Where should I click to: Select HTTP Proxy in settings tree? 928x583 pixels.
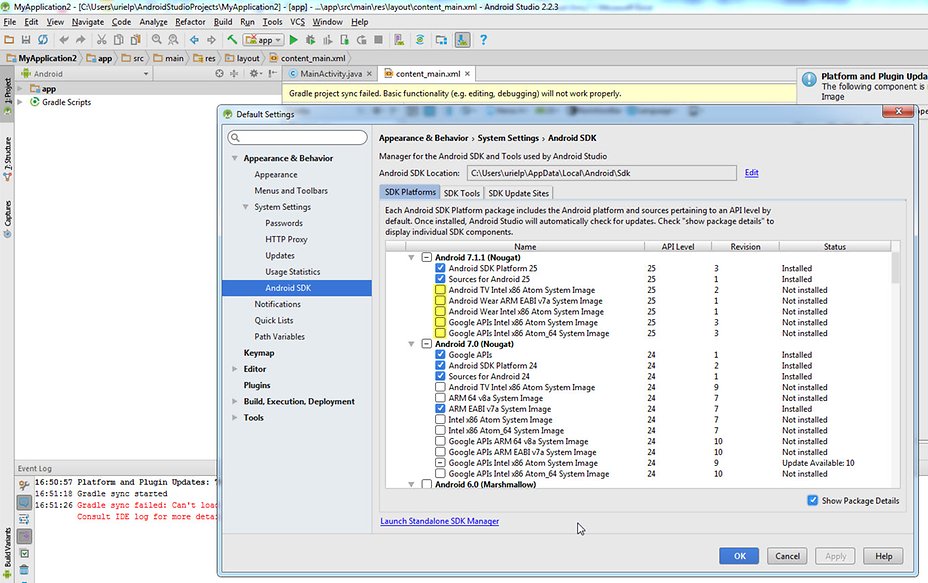point(286,239)
